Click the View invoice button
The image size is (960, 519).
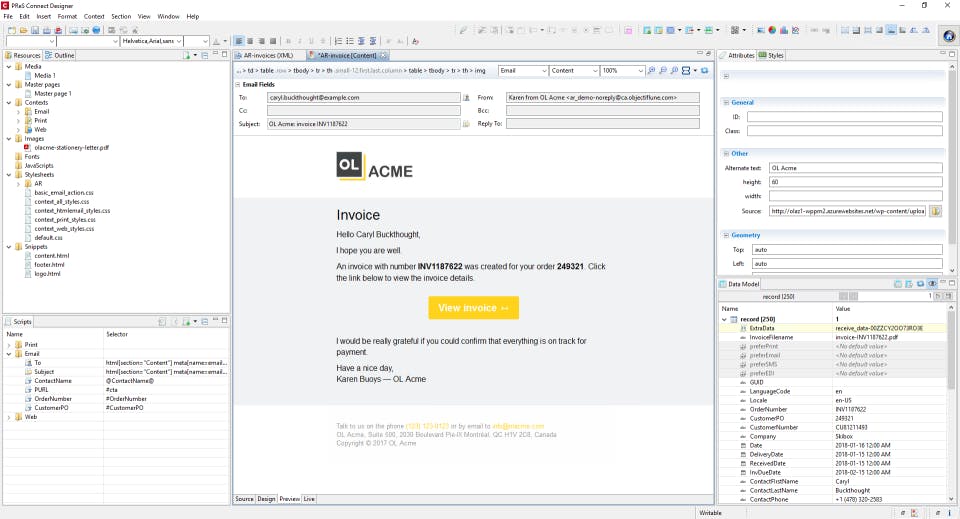[473, 308]
